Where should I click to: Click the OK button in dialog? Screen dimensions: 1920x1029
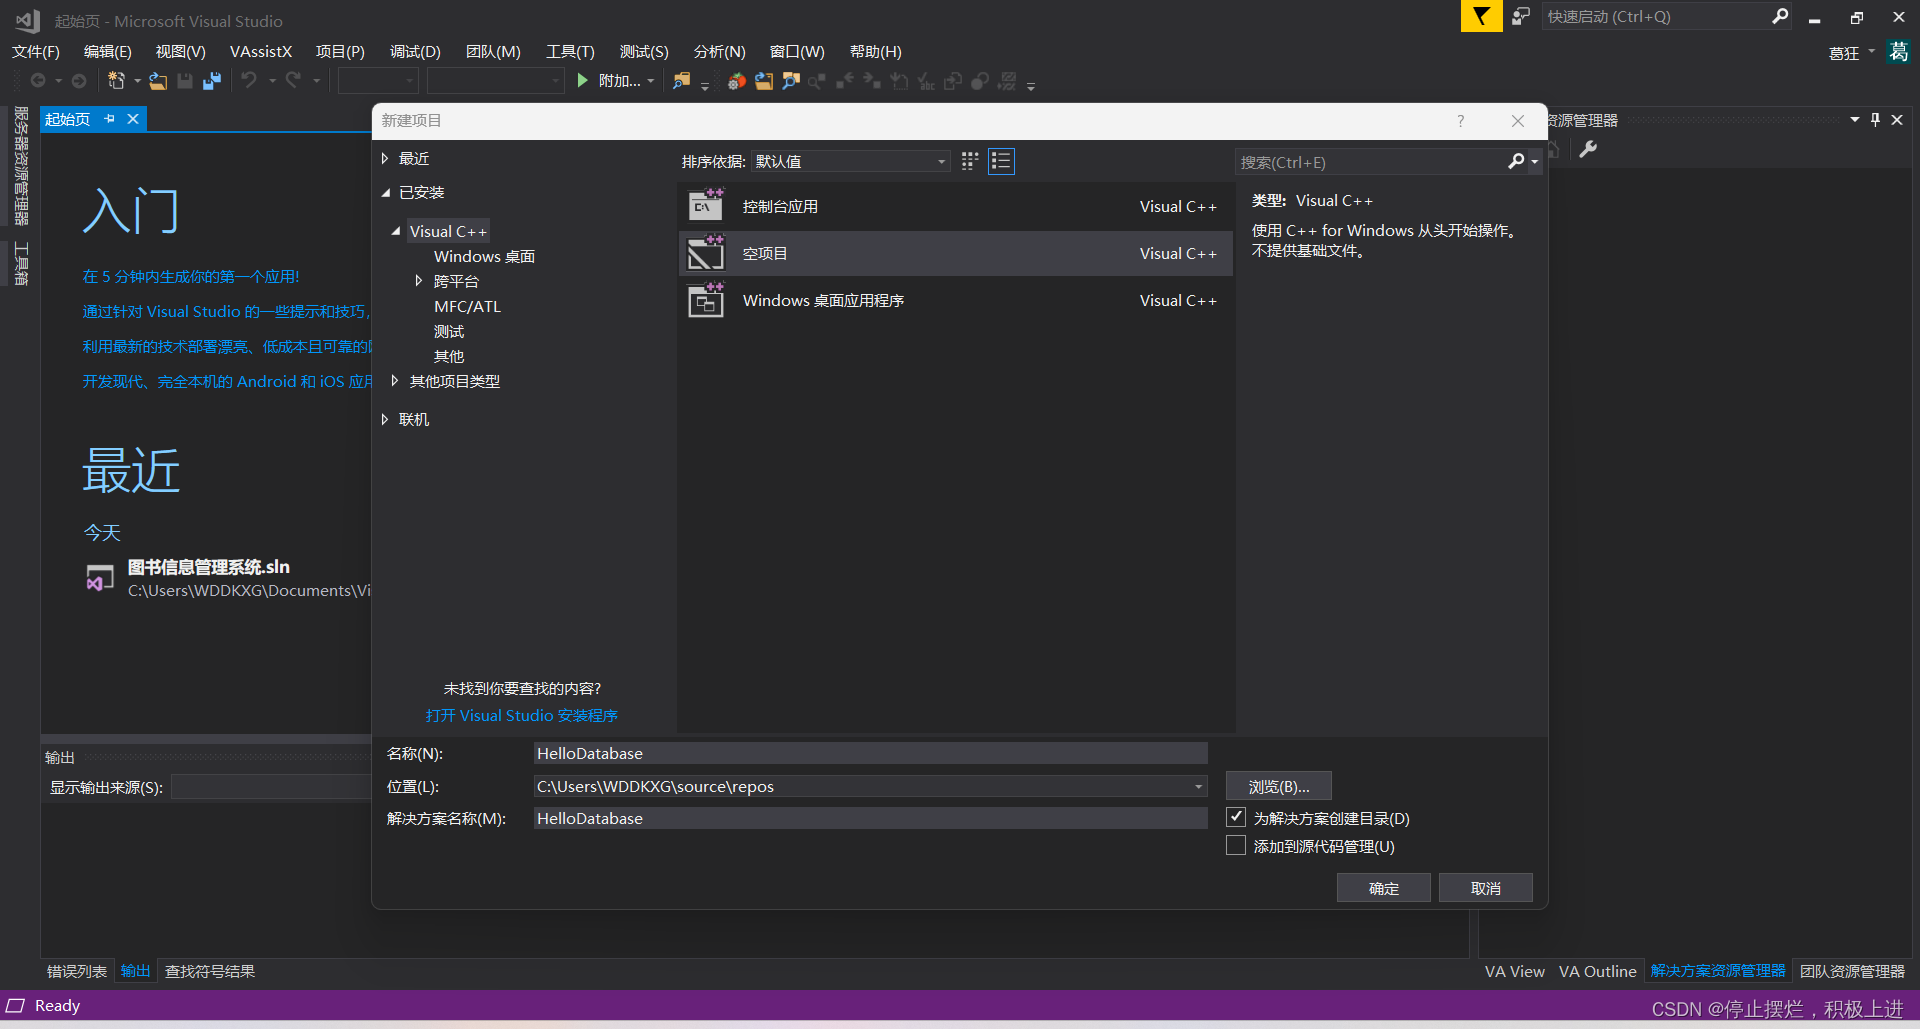1384,888
